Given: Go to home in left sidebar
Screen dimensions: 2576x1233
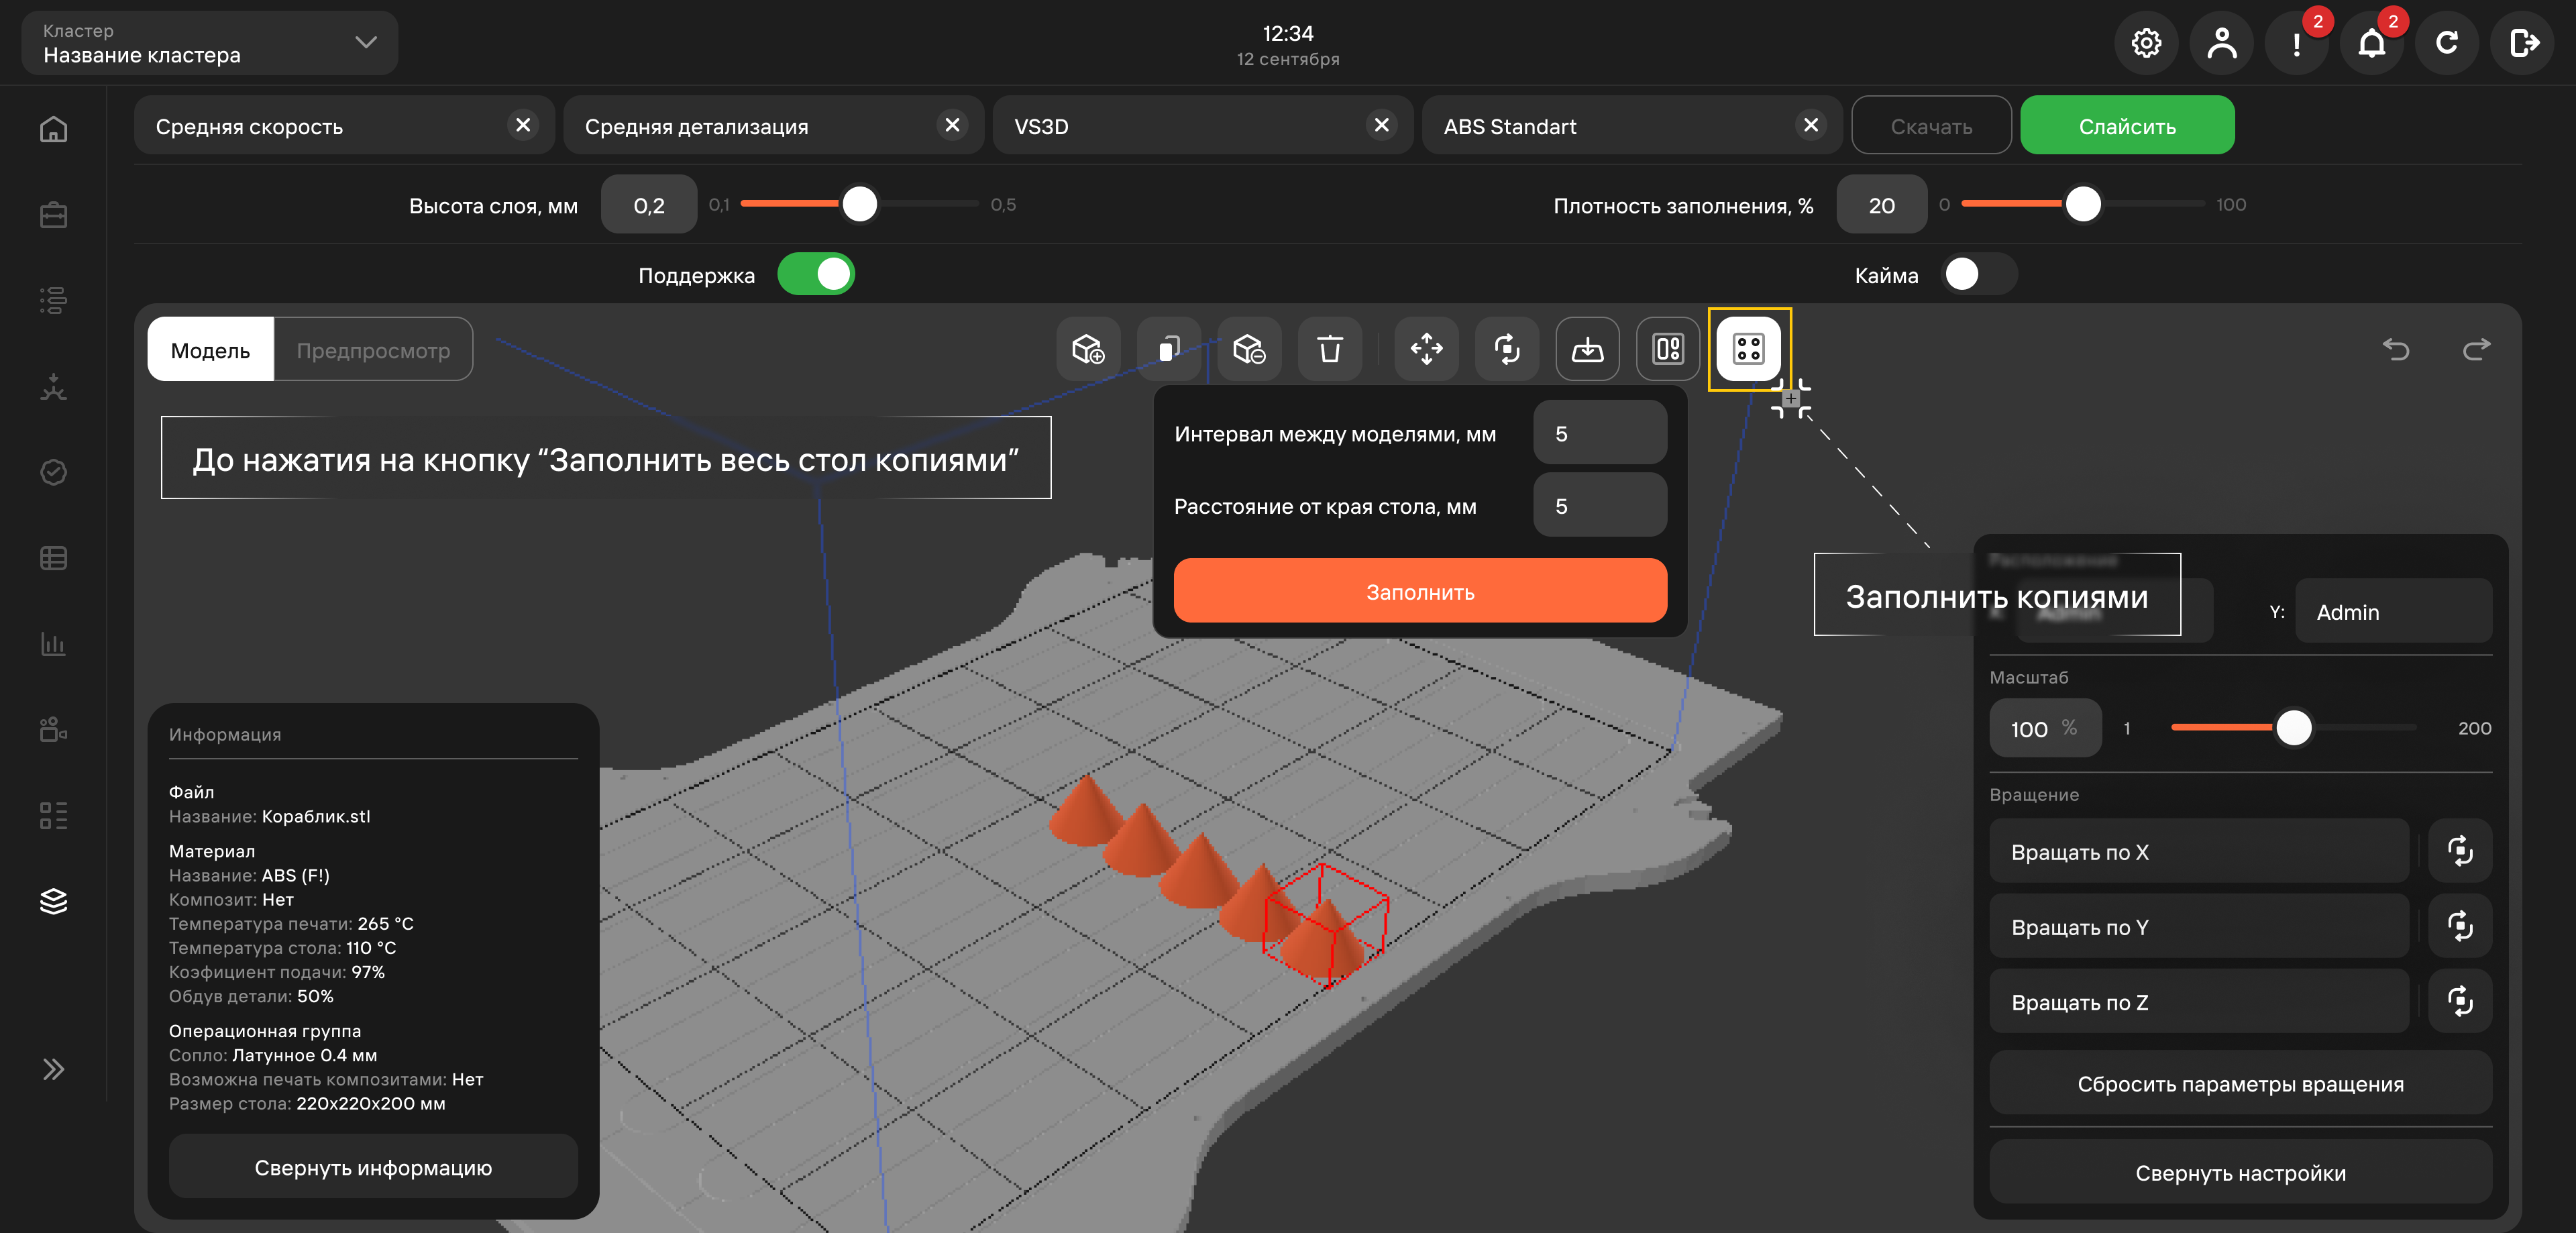Looking at the screenshot, I should 54,129.
